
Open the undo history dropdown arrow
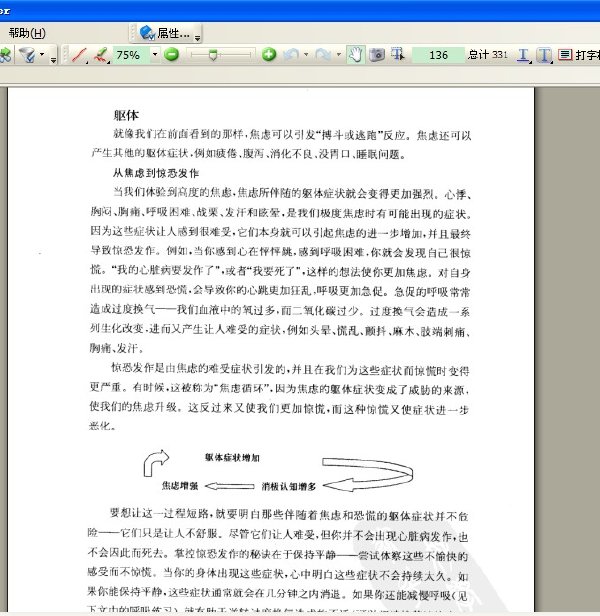coord(306,55)
